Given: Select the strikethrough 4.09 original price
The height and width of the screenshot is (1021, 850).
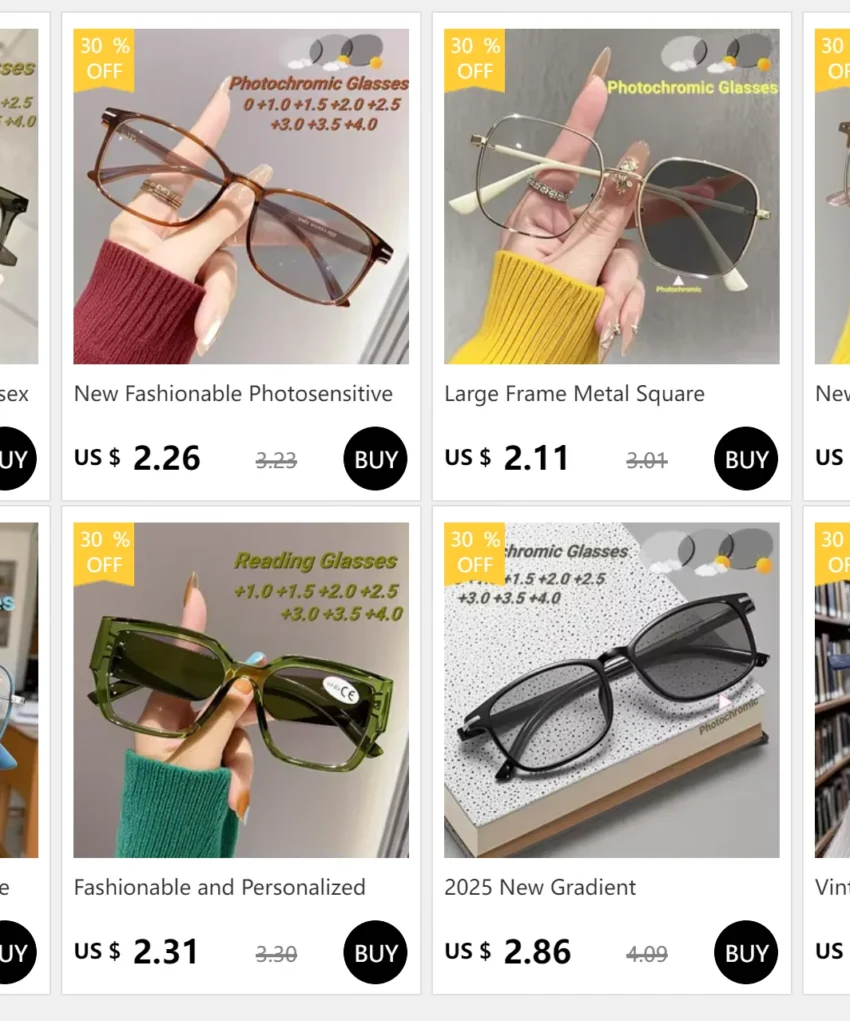Looking at the screenshot, I should [647, 954].
